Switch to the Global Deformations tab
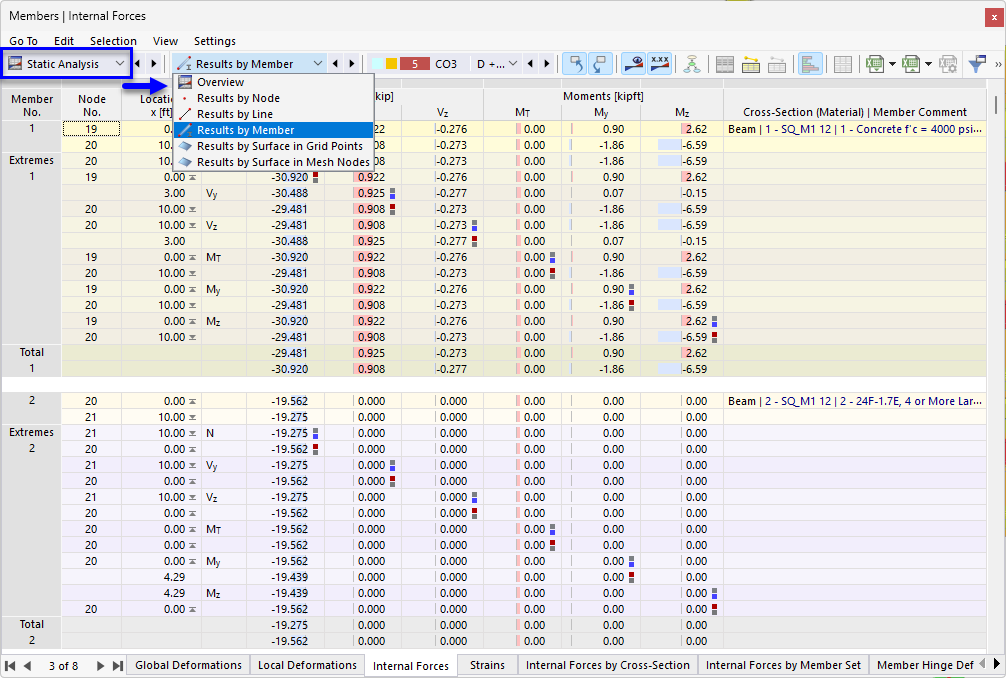The image size is (1006, 678). [188, 665]
